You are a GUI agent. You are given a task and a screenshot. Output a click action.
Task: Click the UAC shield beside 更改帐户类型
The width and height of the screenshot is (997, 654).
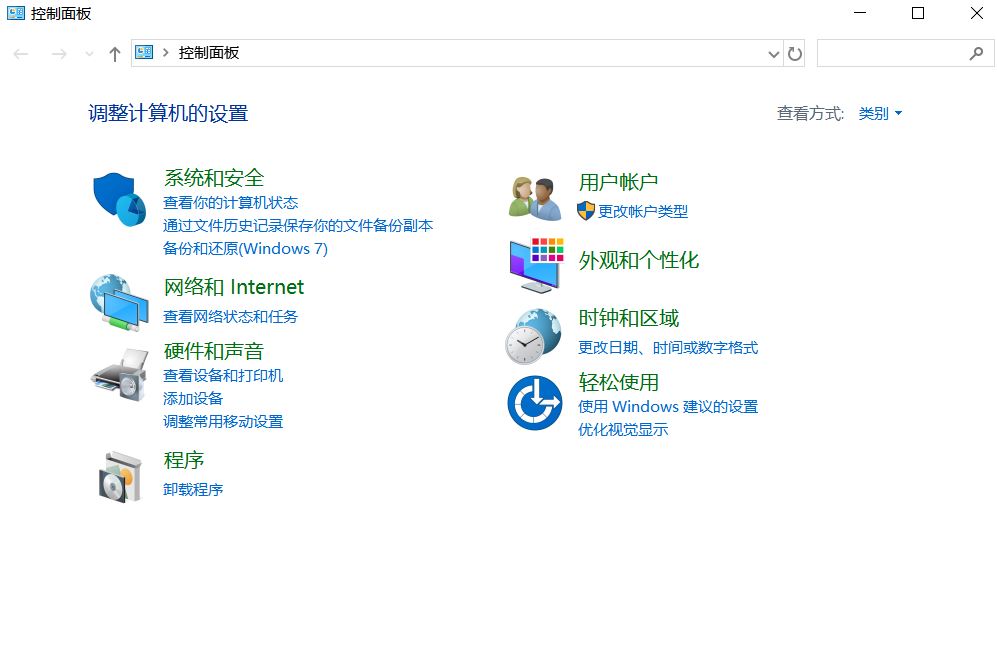[x=586, y=211]
